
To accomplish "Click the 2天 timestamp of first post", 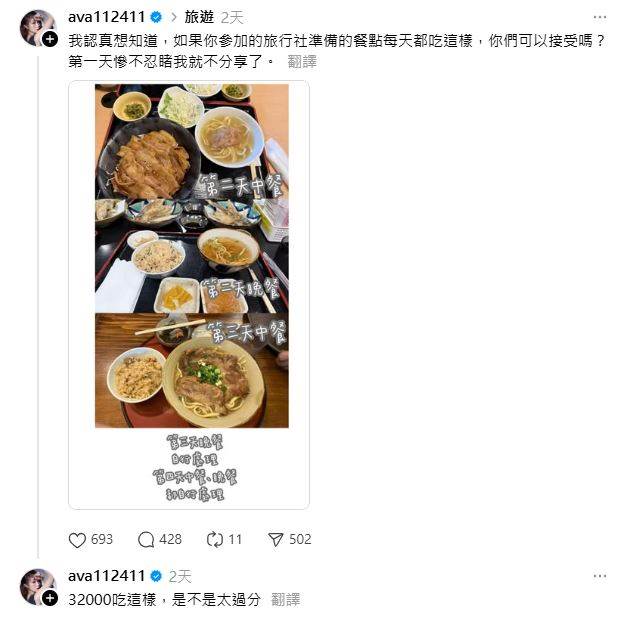I will [x=232, y=17].
